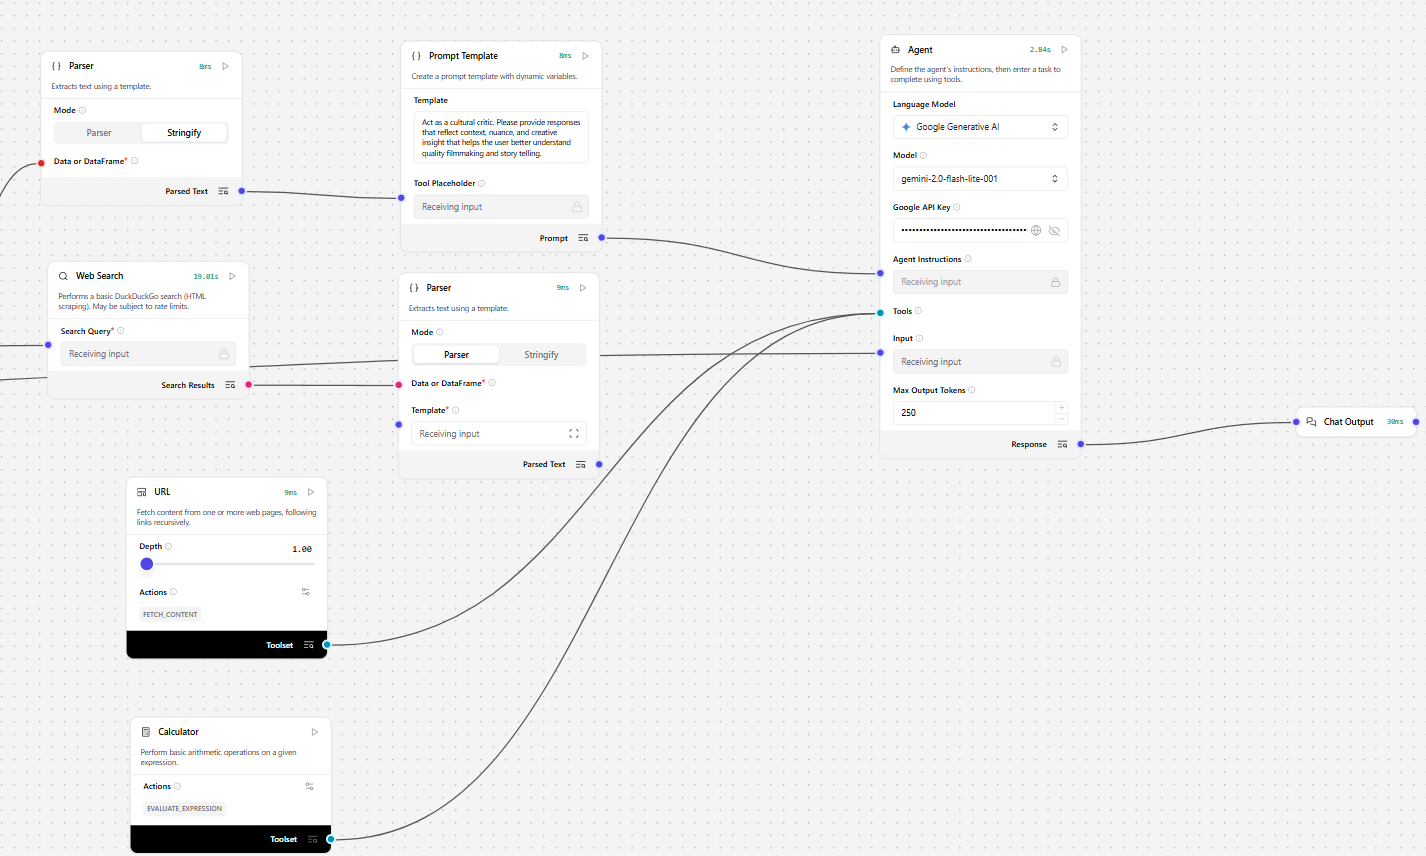Click the EVALUATE_EXPRESSION action badge
The height and width of the screenshot is (856, 1426).
184,808
